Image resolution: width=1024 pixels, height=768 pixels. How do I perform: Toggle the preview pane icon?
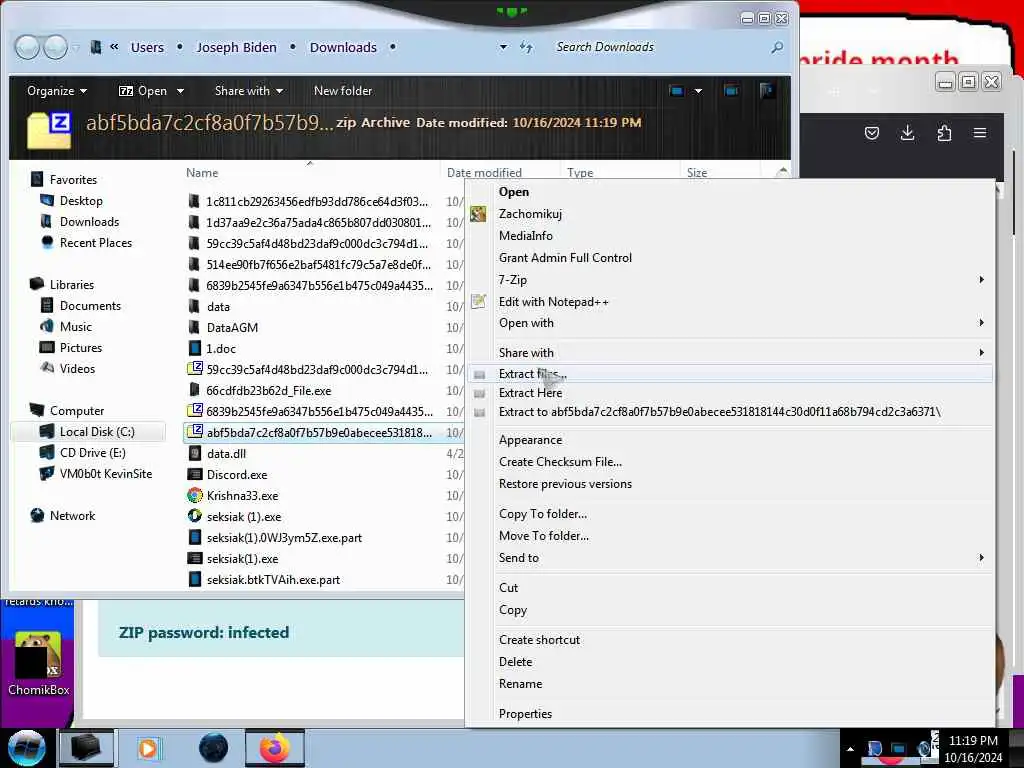731,91
